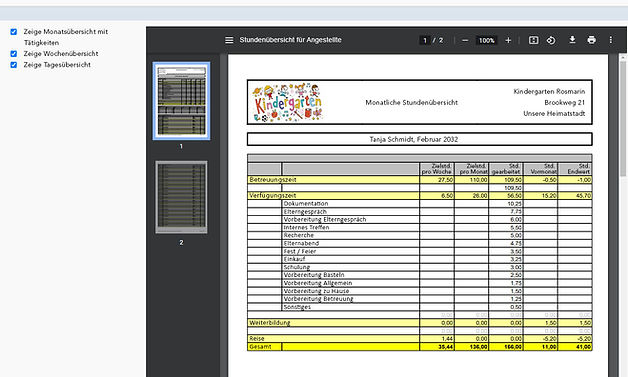
Task: Click the 'Reise' row label
Action: 257,339
